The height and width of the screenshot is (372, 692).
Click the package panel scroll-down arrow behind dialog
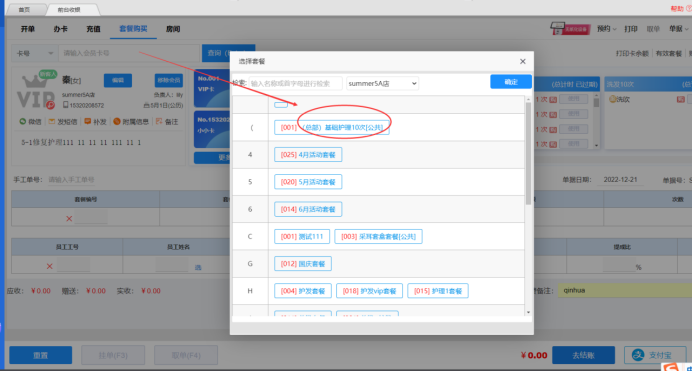(x=596, y=145)
